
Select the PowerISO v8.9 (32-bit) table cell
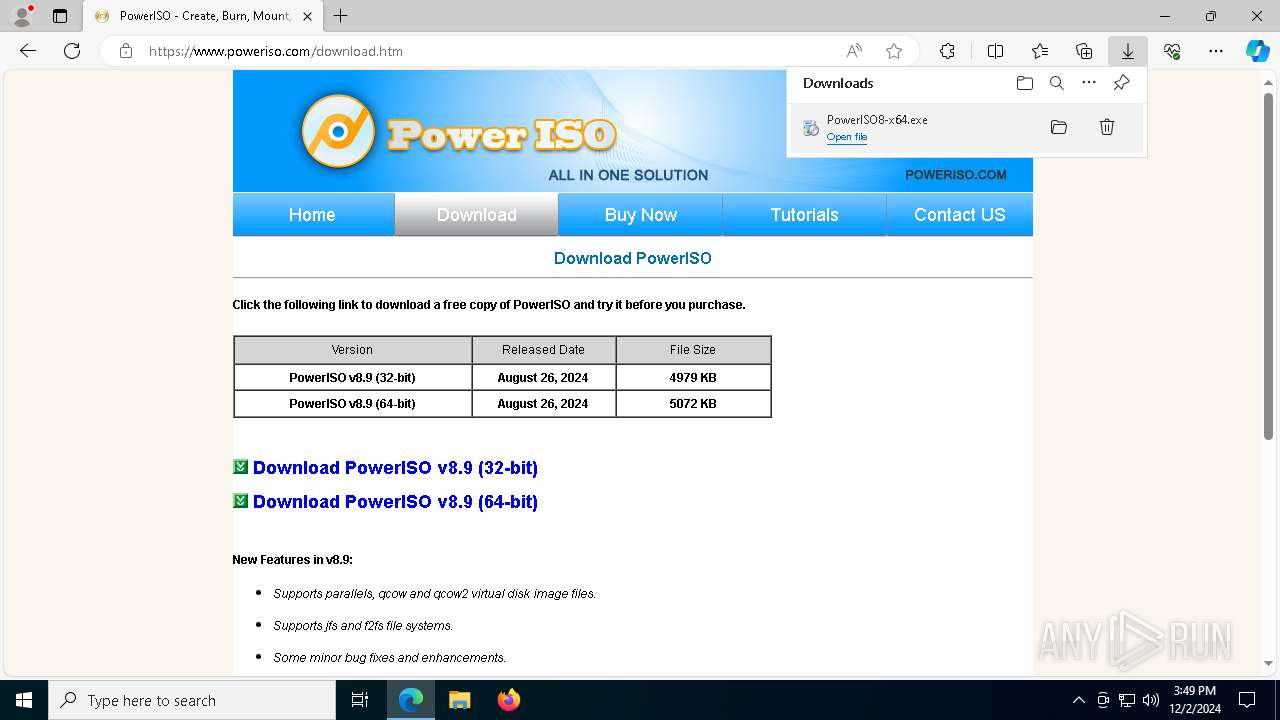coord(352,378)
